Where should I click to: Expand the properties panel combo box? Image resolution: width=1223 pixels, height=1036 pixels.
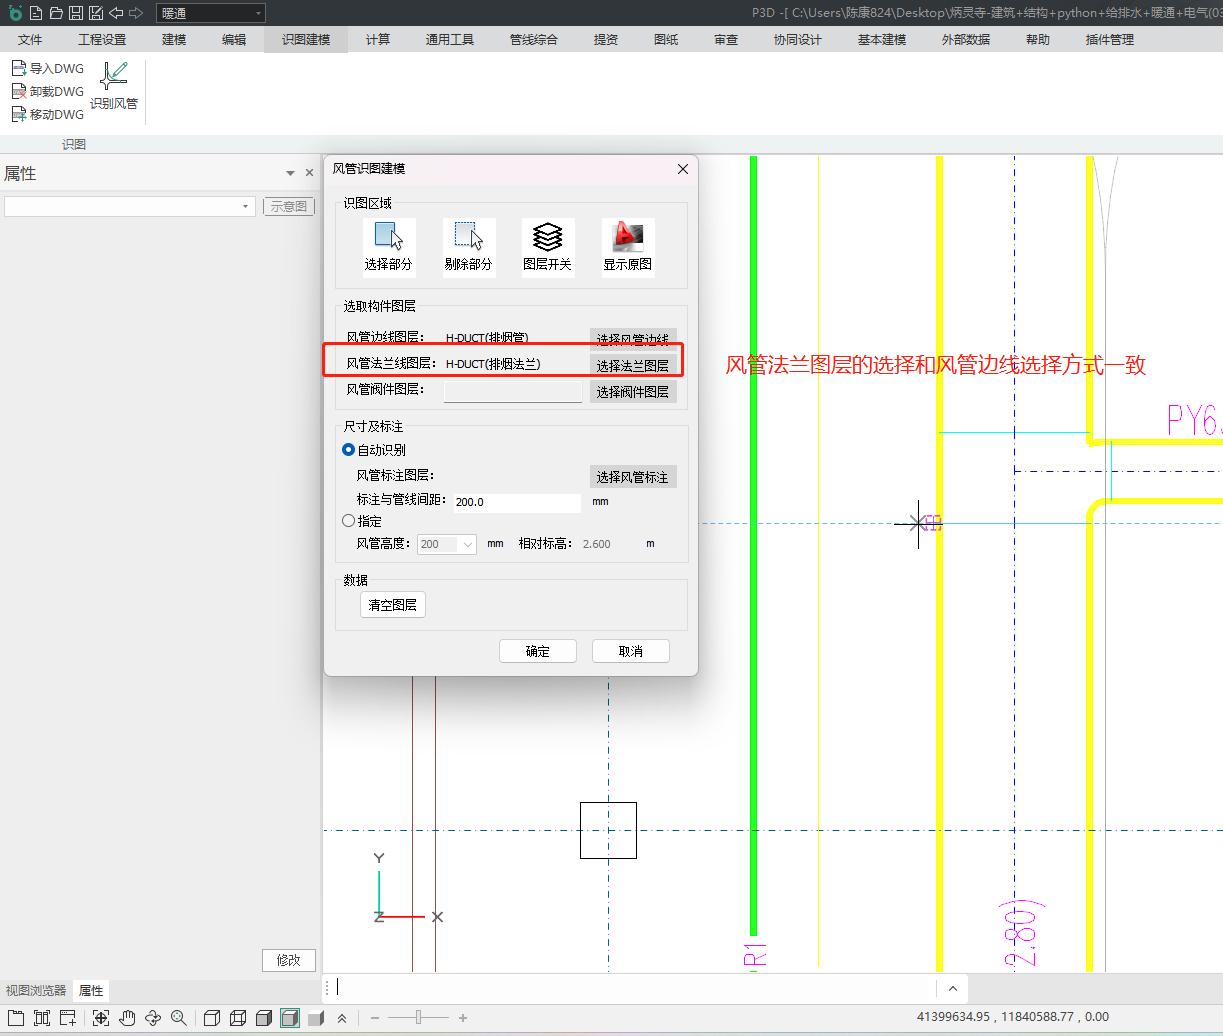(x=246, y=206)
